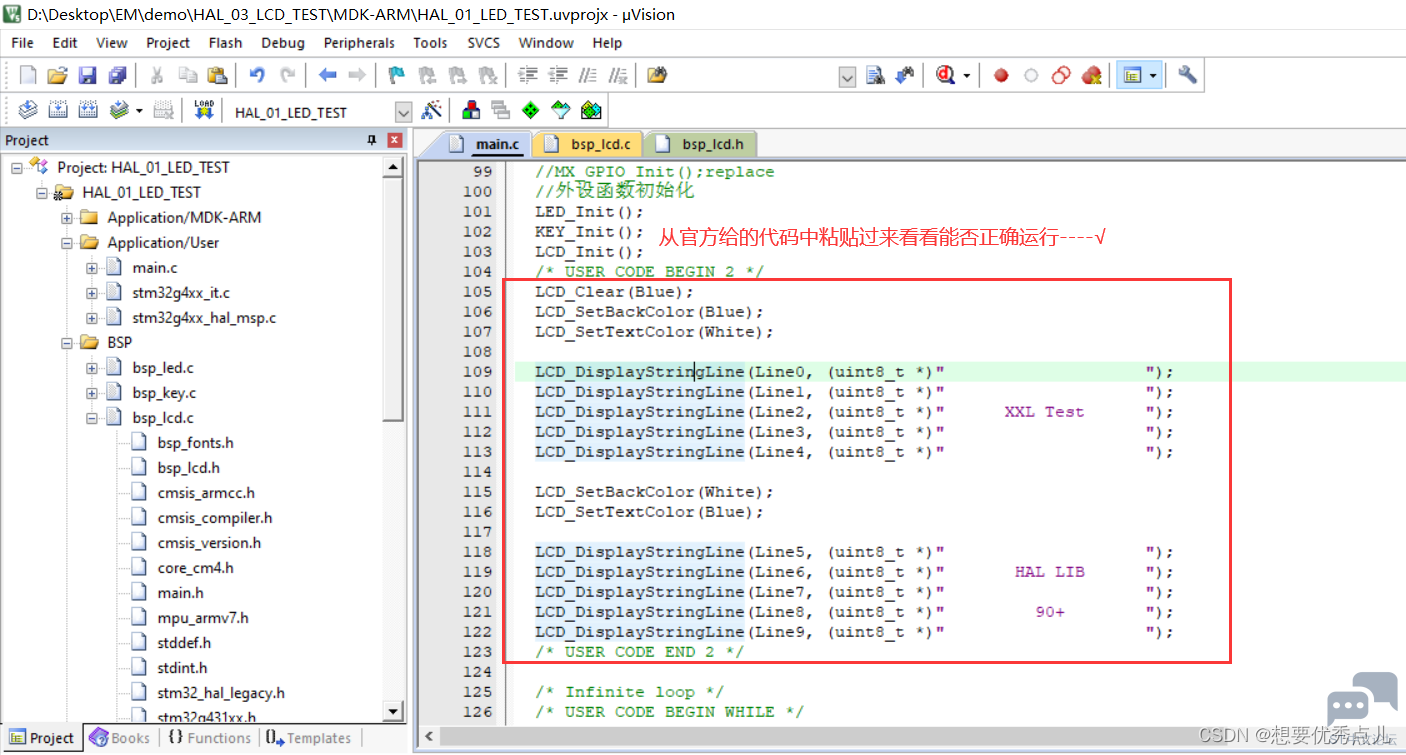Toggle the project window view button
The height and width of the screenshot is (755, 1406).
1132,76
